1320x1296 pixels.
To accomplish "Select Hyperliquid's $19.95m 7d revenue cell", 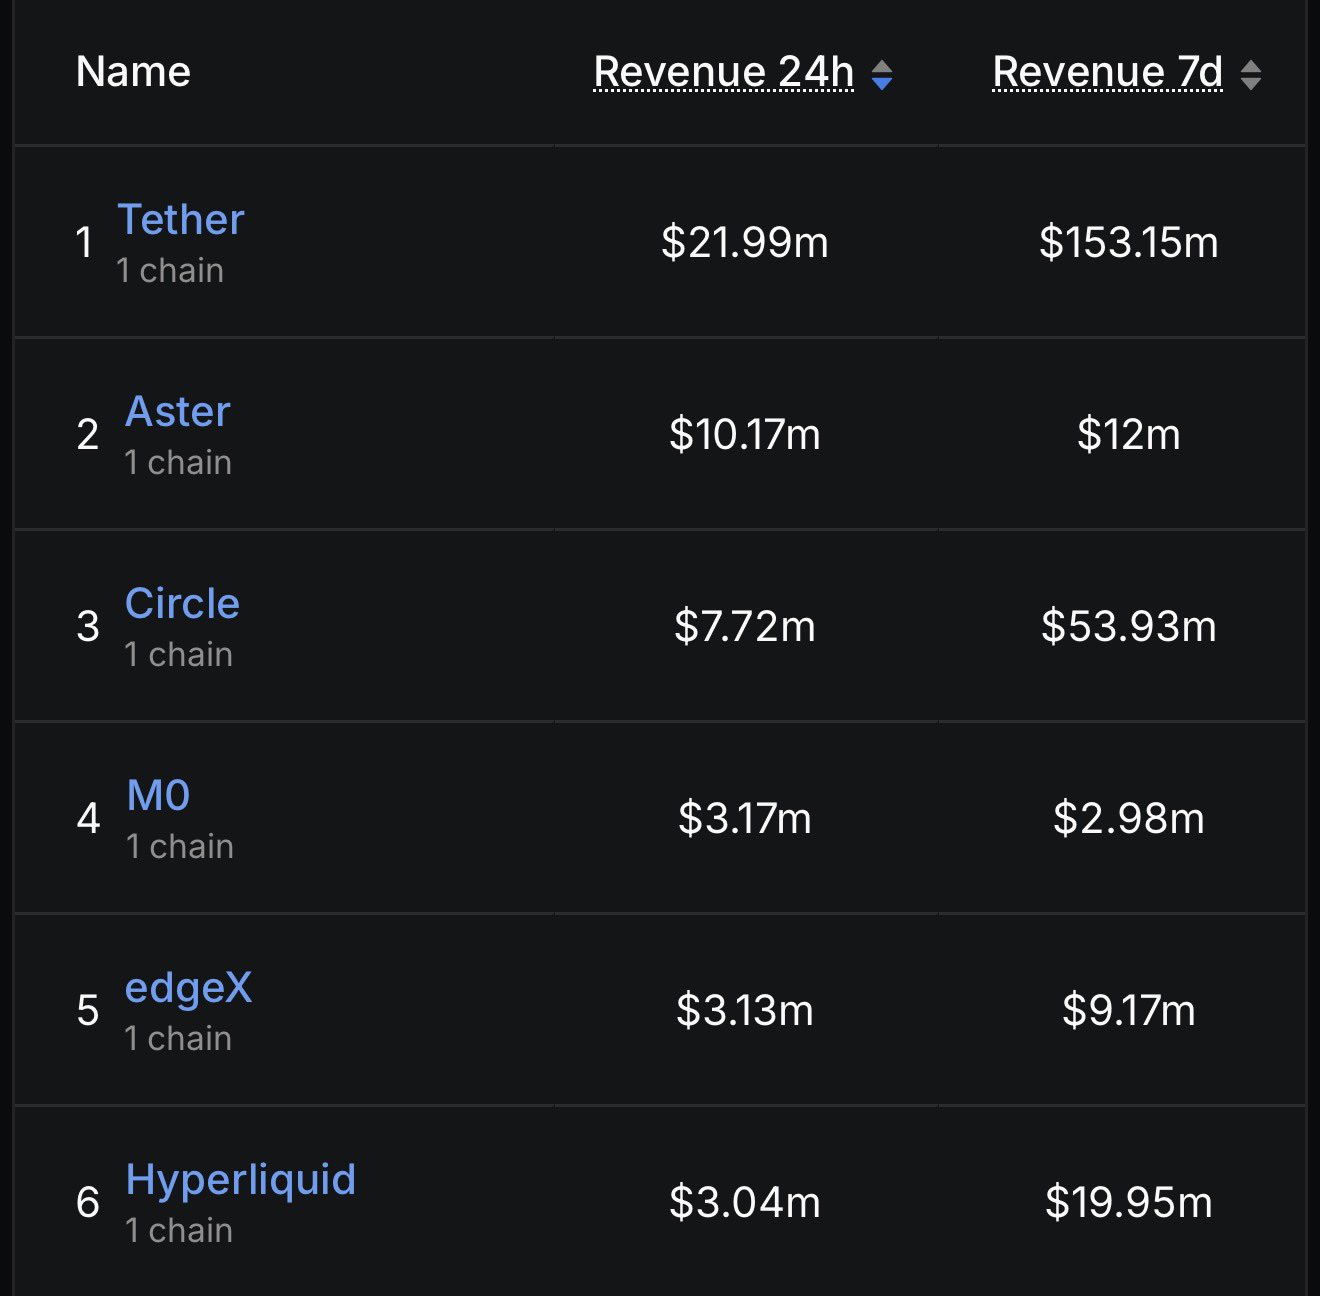I will [x=1128, y=1202].
